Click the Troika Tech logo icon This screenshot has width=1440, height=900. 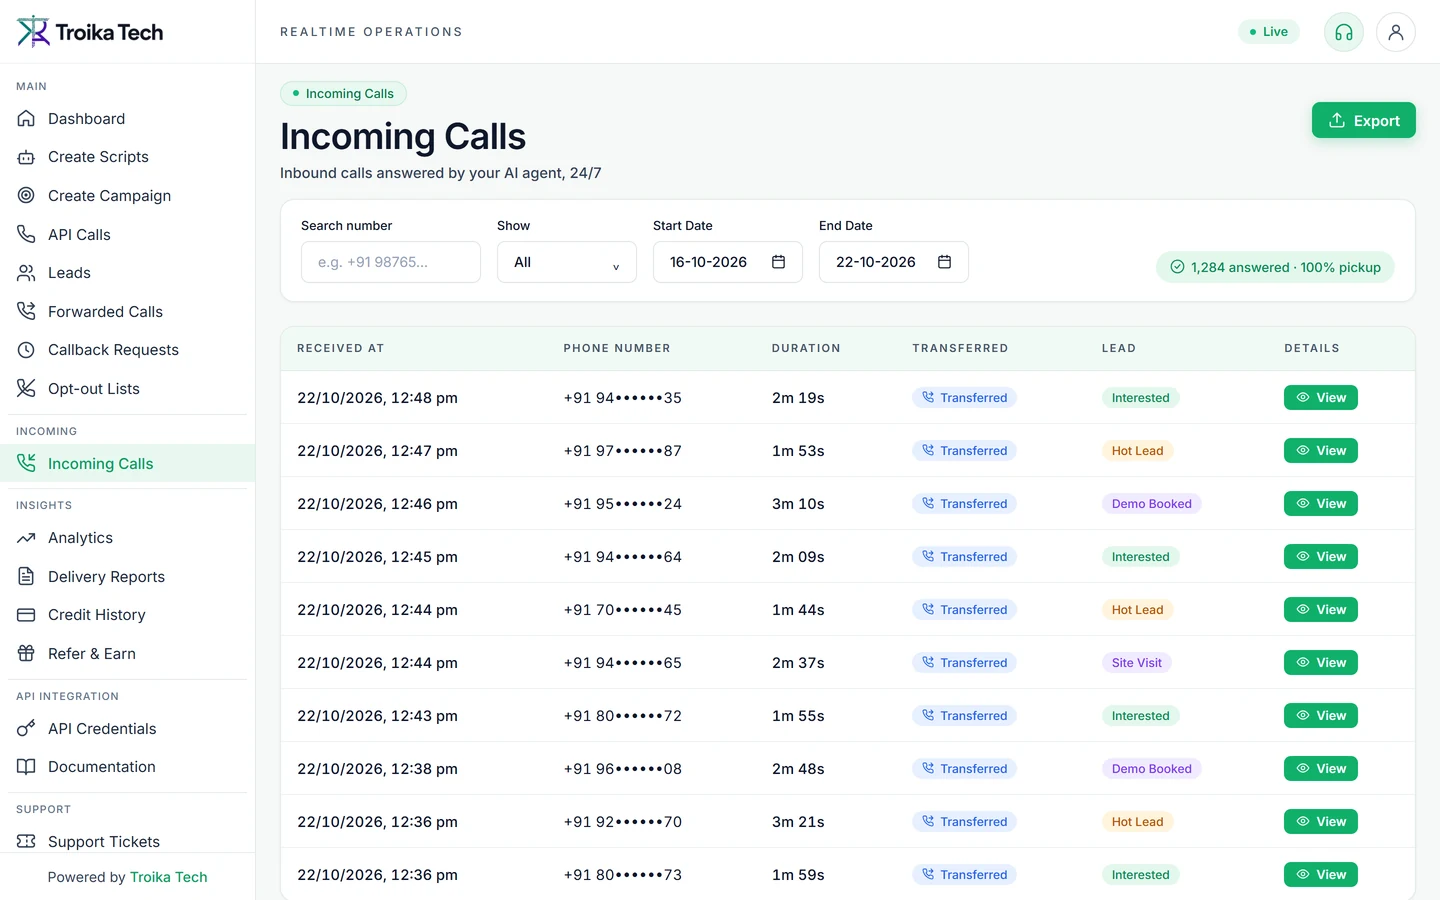click(33, 32)
